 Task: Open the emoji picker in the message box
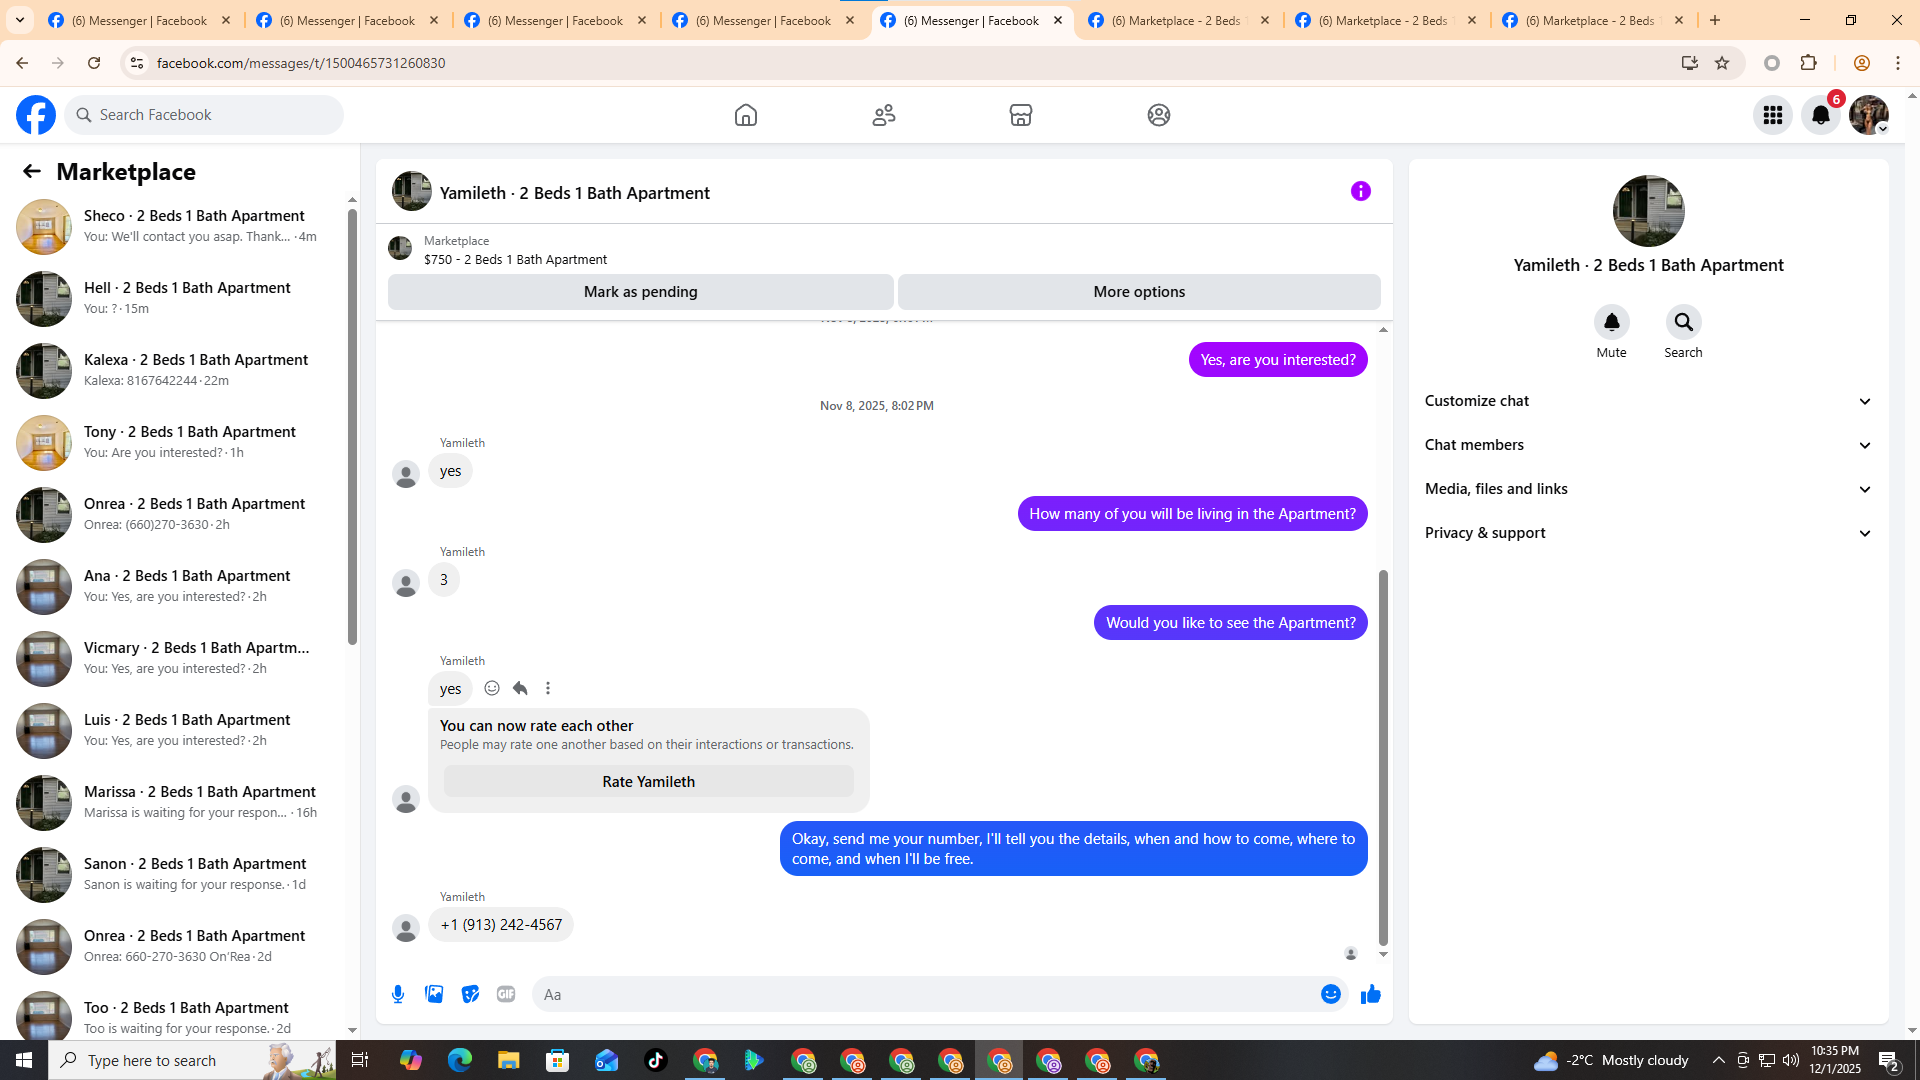click(1331, 994)
